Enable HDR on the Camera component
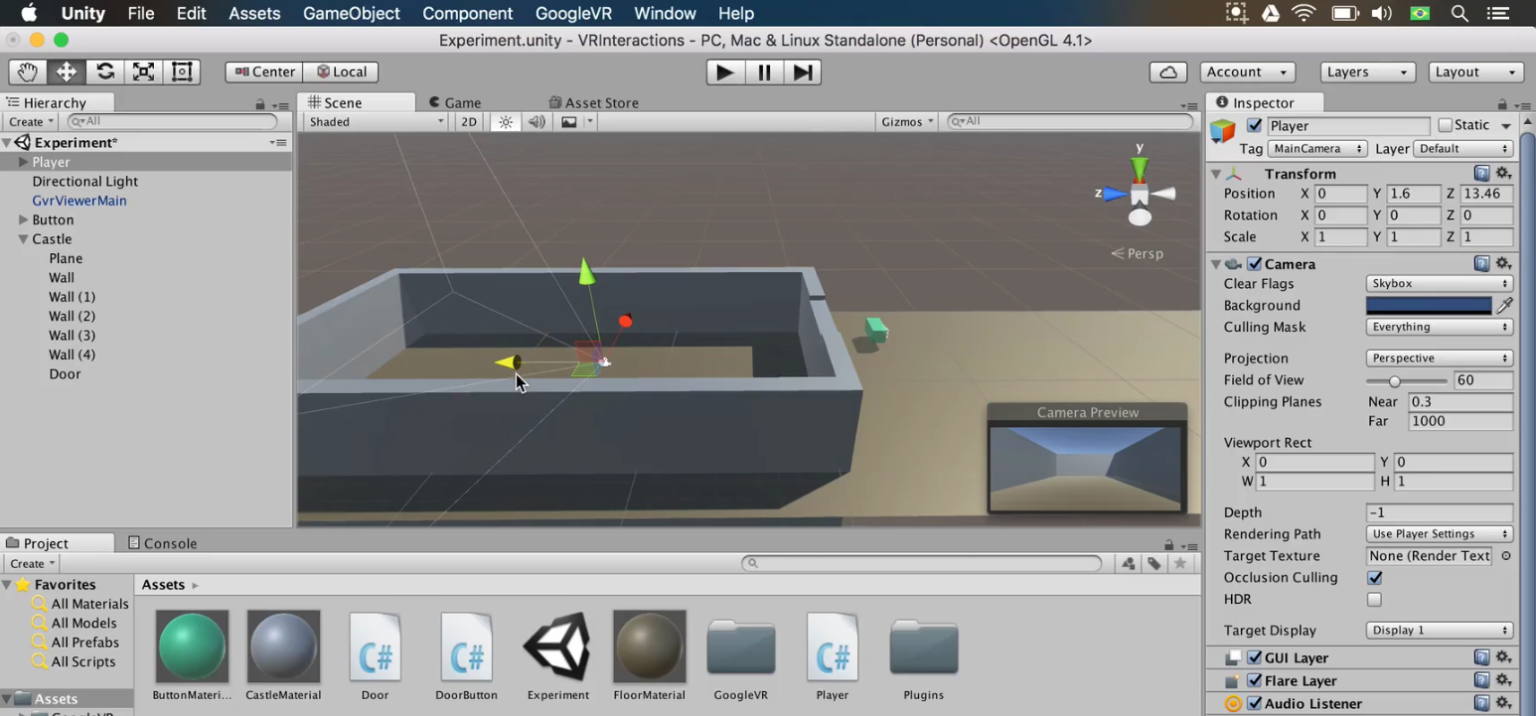This screenshot has height=716, width=1536. tap(1374, 599)
